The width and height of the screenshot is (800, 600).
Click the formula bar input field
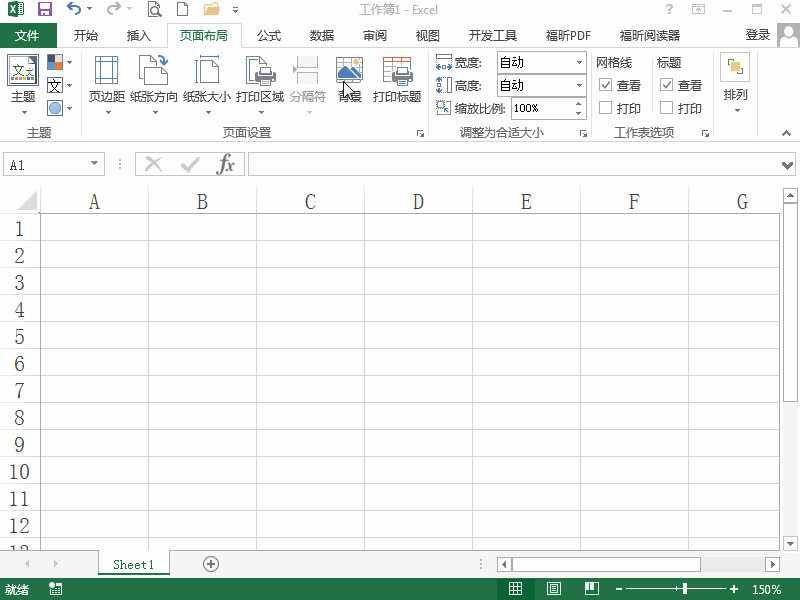click(514, 165)
